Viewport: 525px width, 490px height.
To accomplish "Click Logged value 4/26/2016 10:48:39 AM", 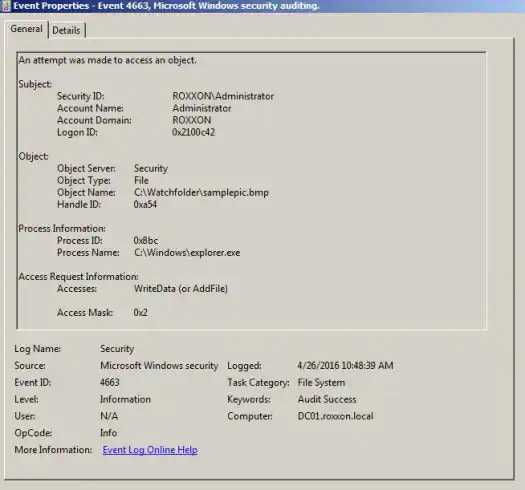I will click(346, 366).
